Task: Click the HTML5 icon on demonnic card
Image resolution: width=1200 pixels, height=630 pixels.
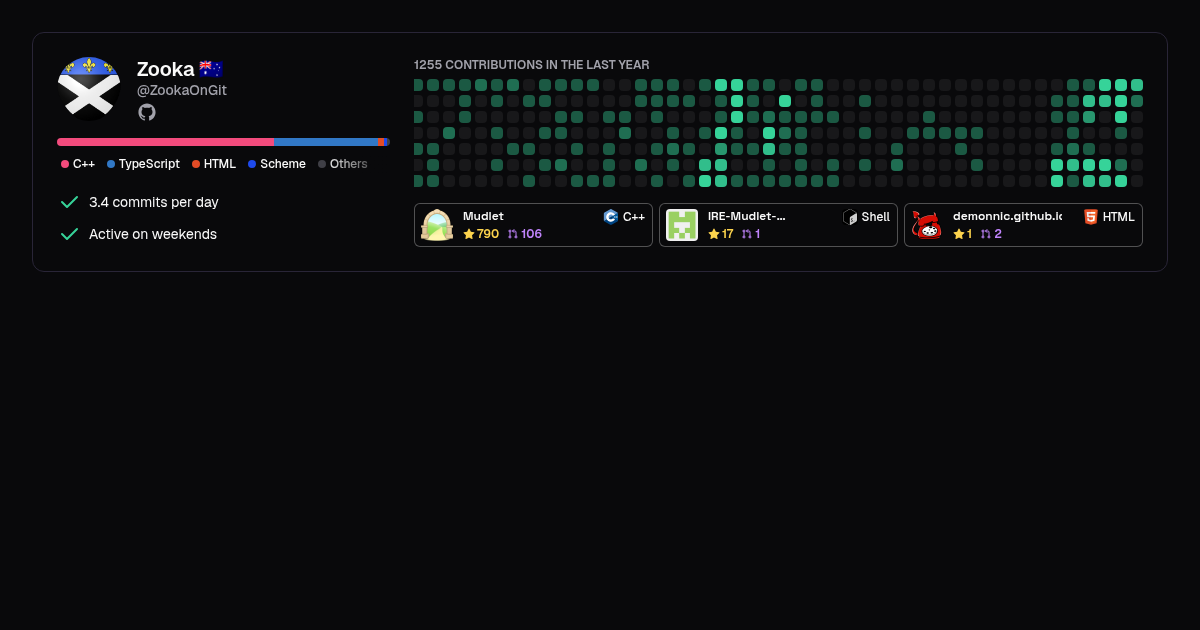Action: [x=1091, y=217]
